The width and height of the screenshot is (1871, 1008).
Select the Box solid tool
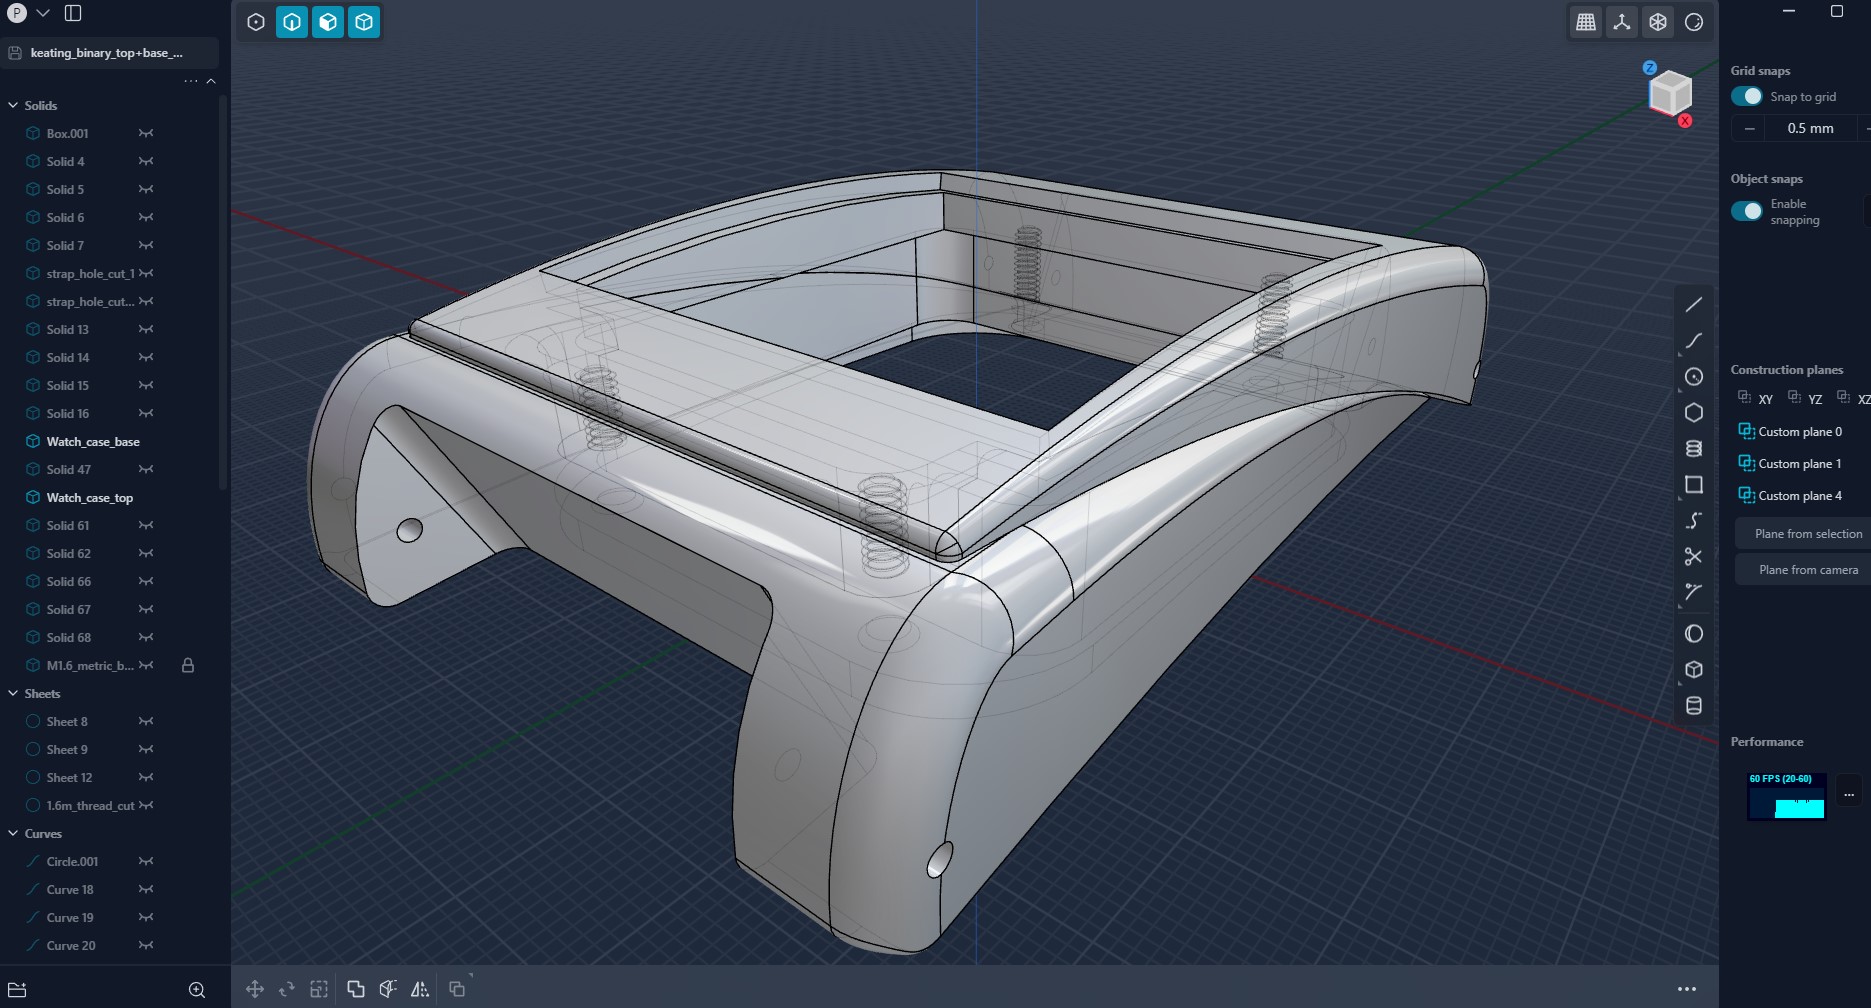[x=1693, y=670]
